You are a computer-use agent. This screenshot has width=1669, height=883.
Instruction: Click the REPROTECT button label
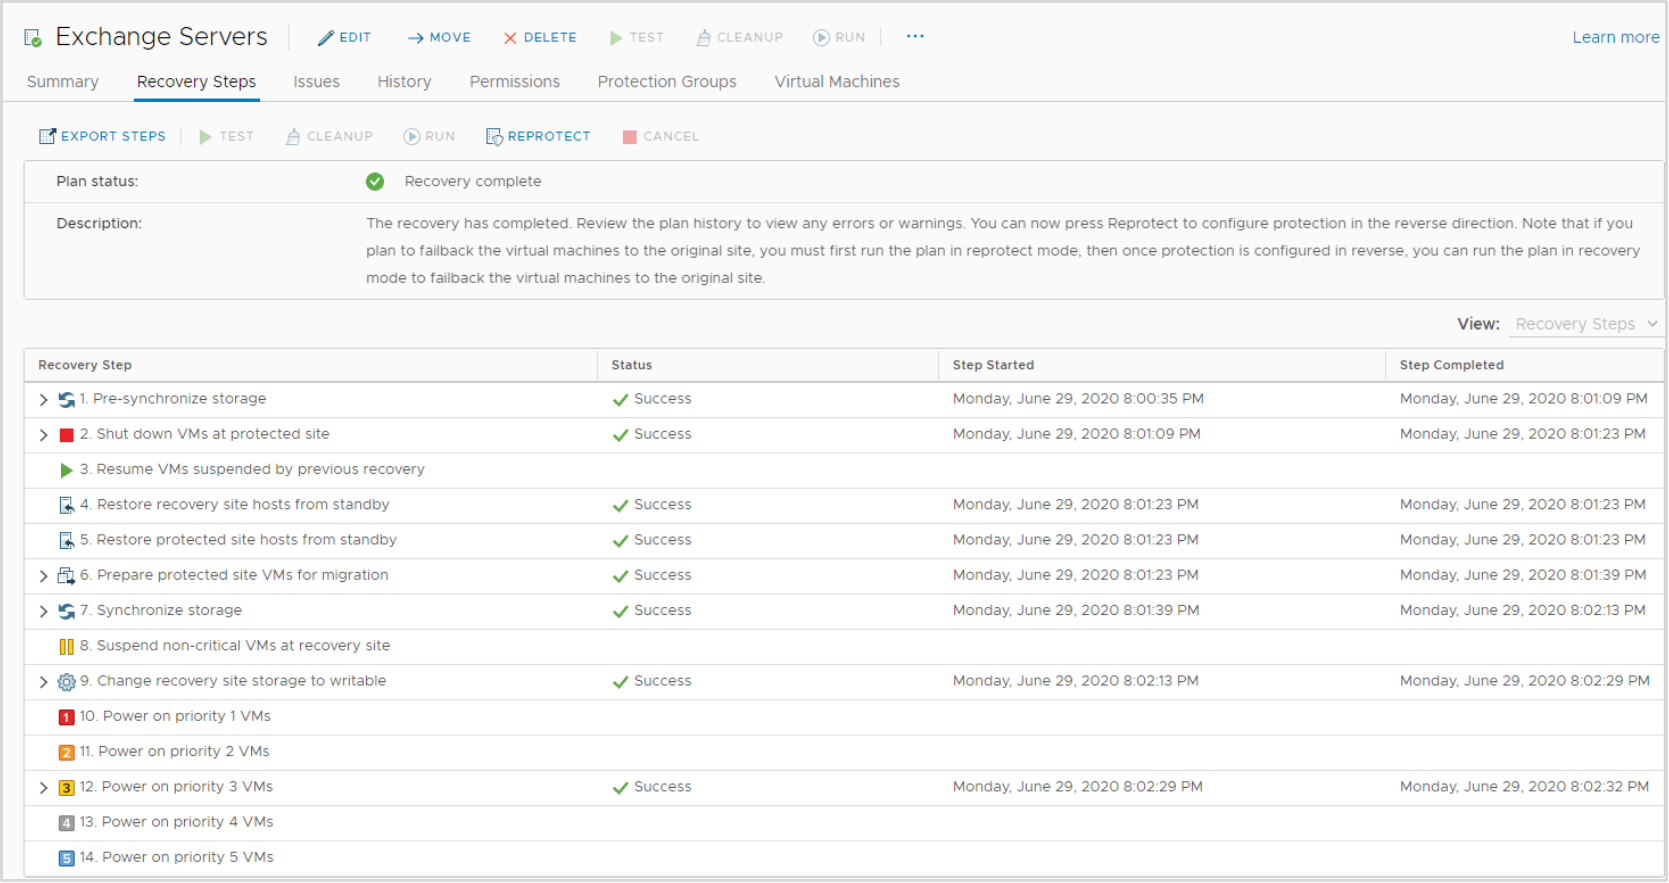tap(549, 136)
